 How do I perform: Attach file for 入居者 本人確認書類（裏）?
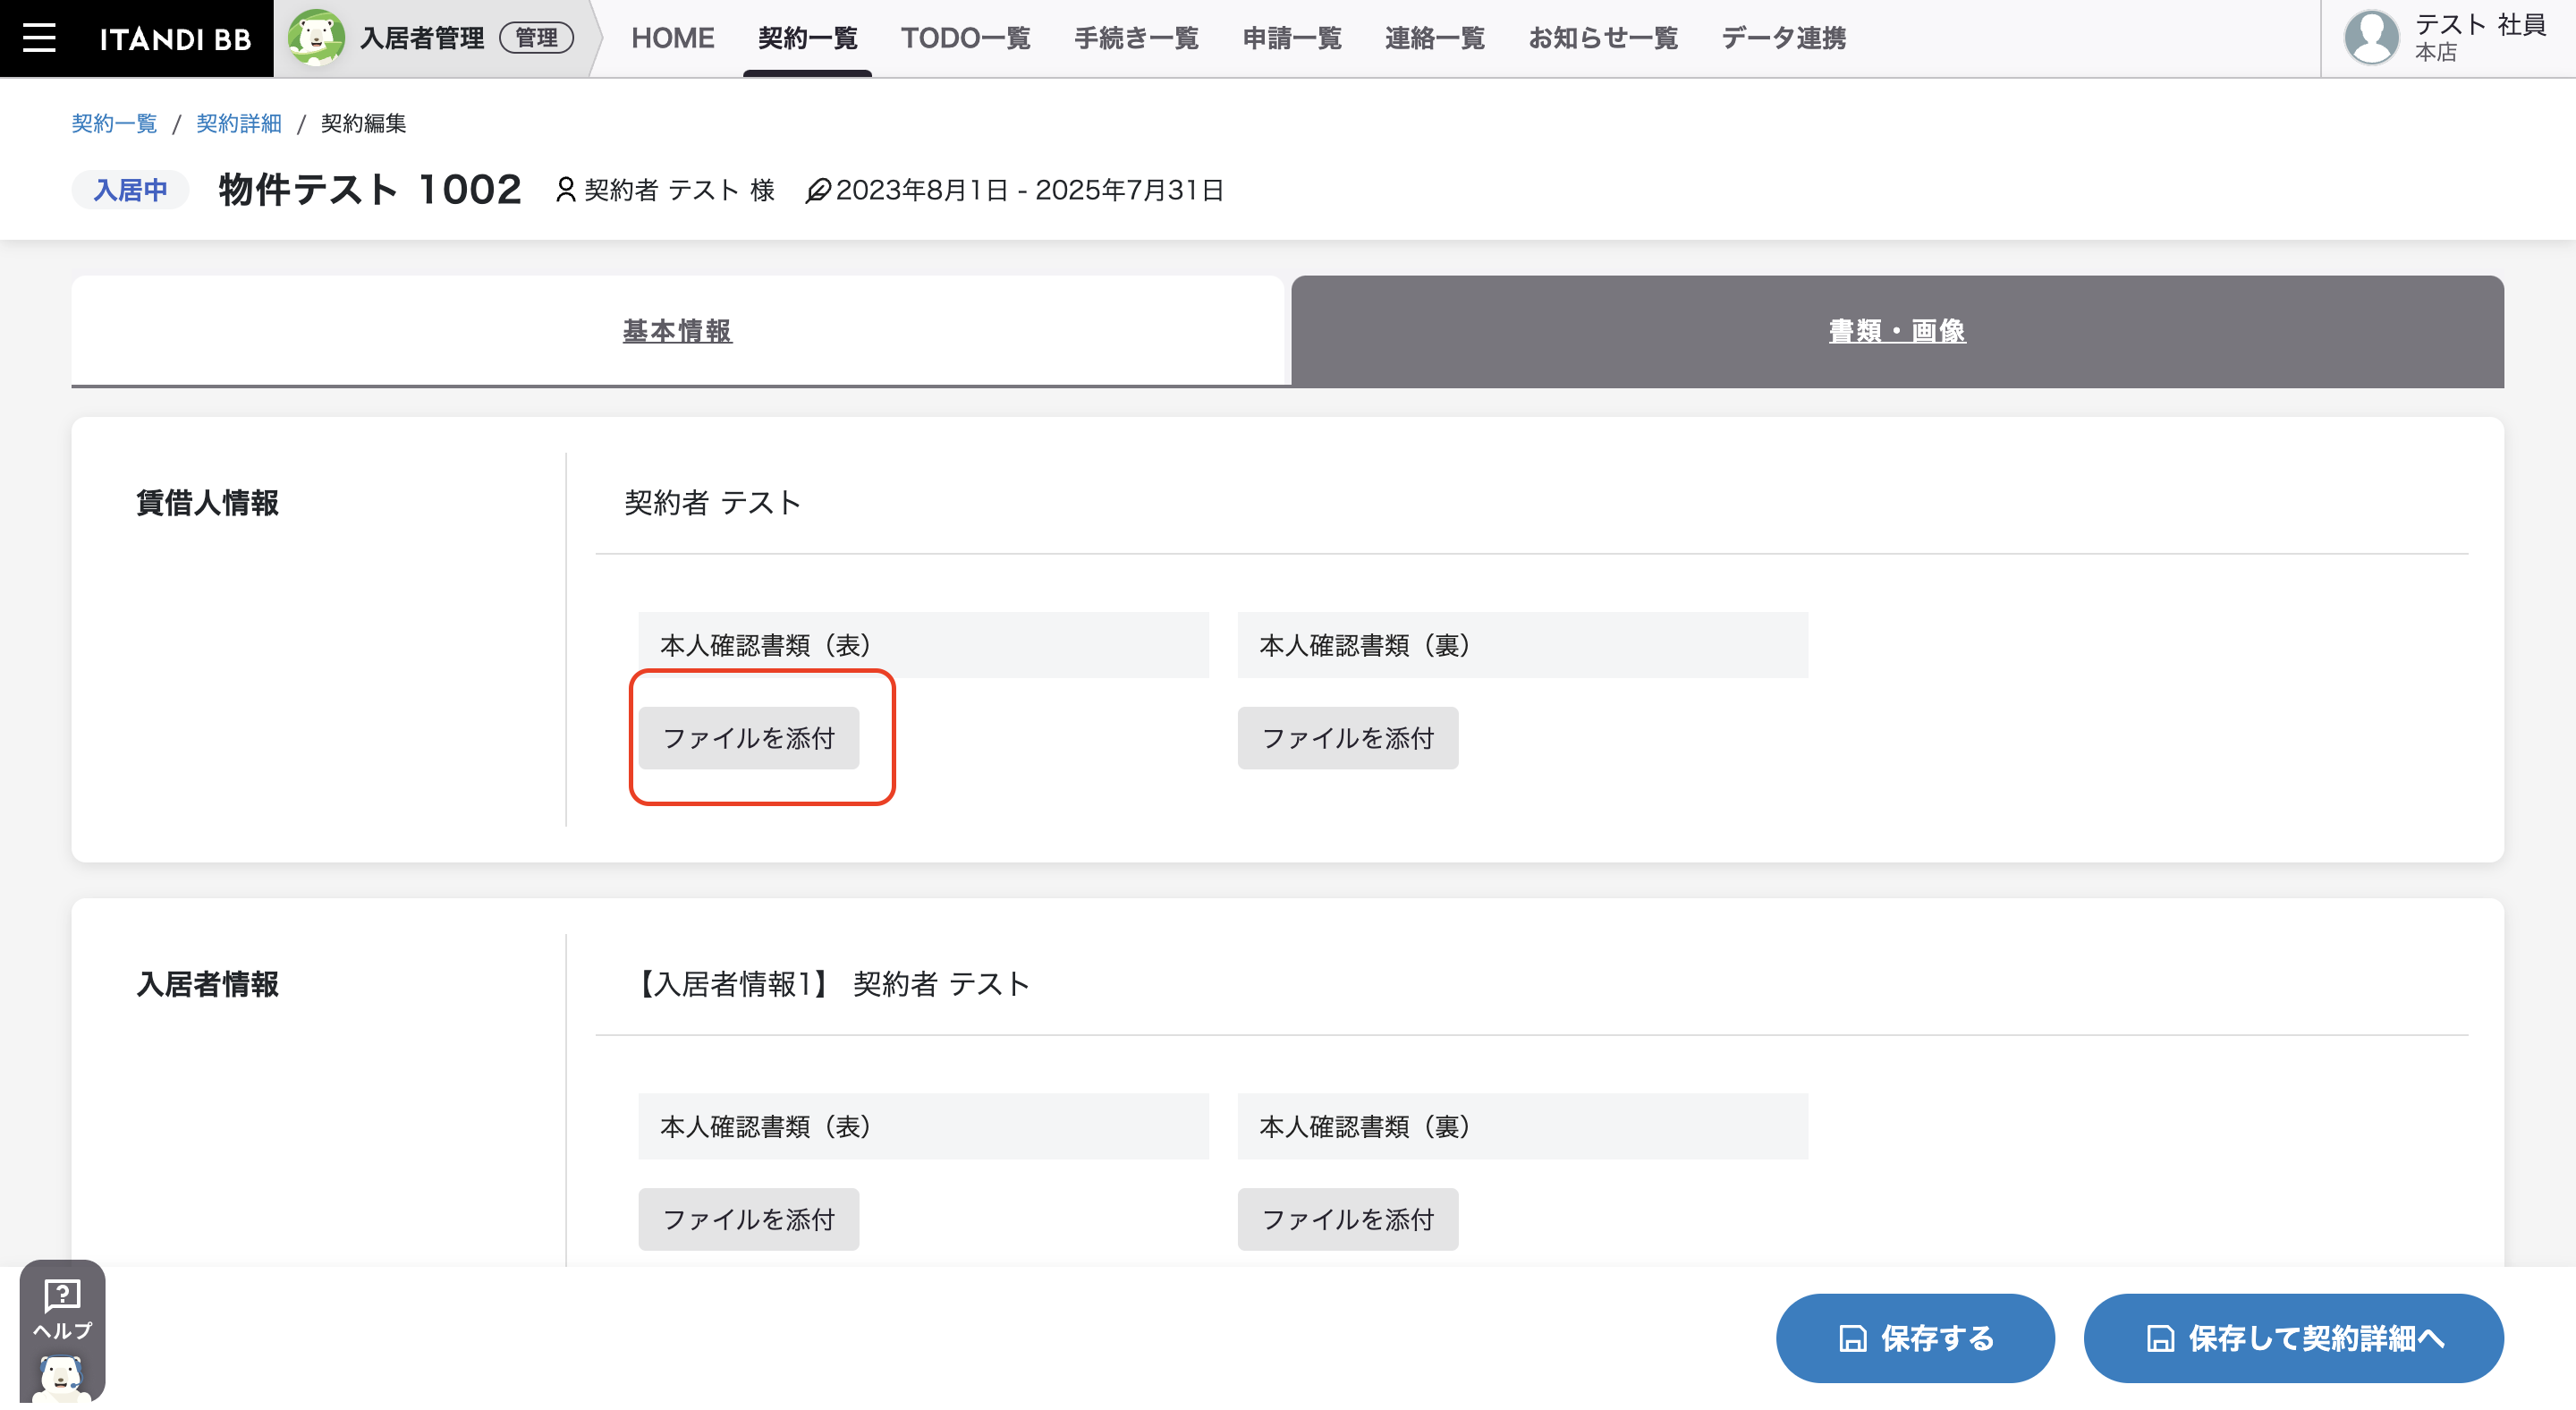click(1347, 1219)
